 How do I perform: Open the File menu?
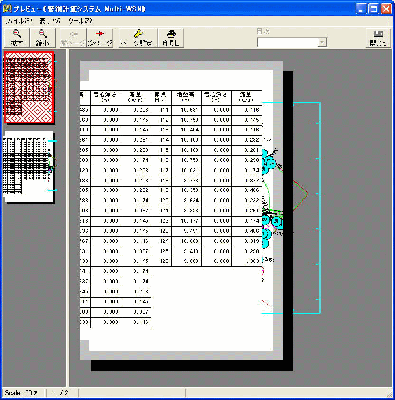18,21
